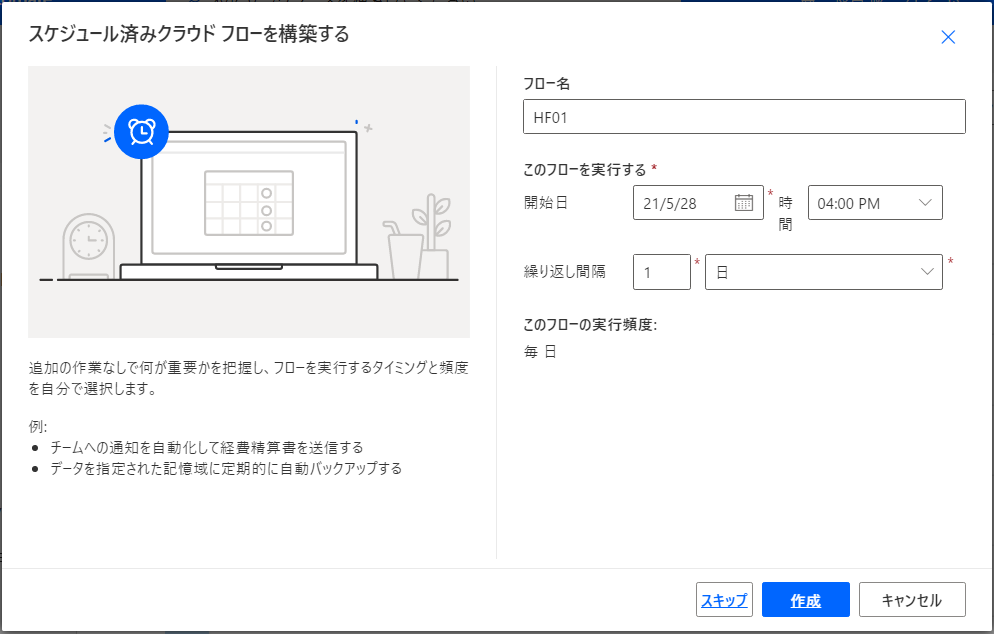
Task: Click the dialog title スケジュール済みクラウド フローを構築する
Action: click(x=189, y=34)
